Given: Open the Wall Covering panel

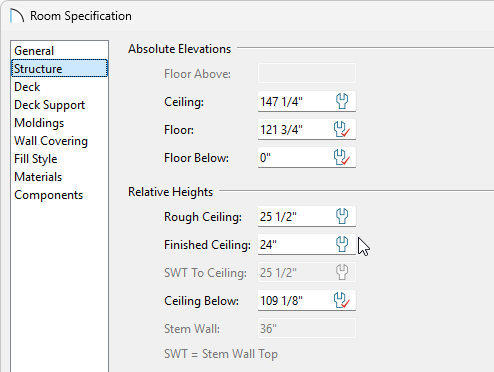Looking at the screenshot, I should click(x=59, y=141).
